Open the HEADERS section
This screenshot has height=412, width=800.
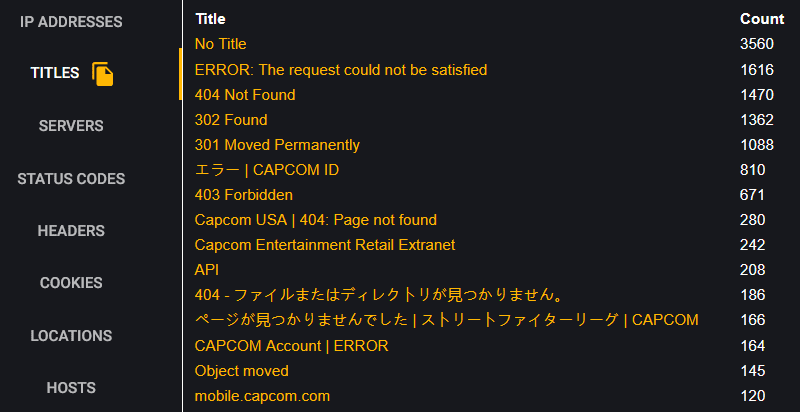71,231
